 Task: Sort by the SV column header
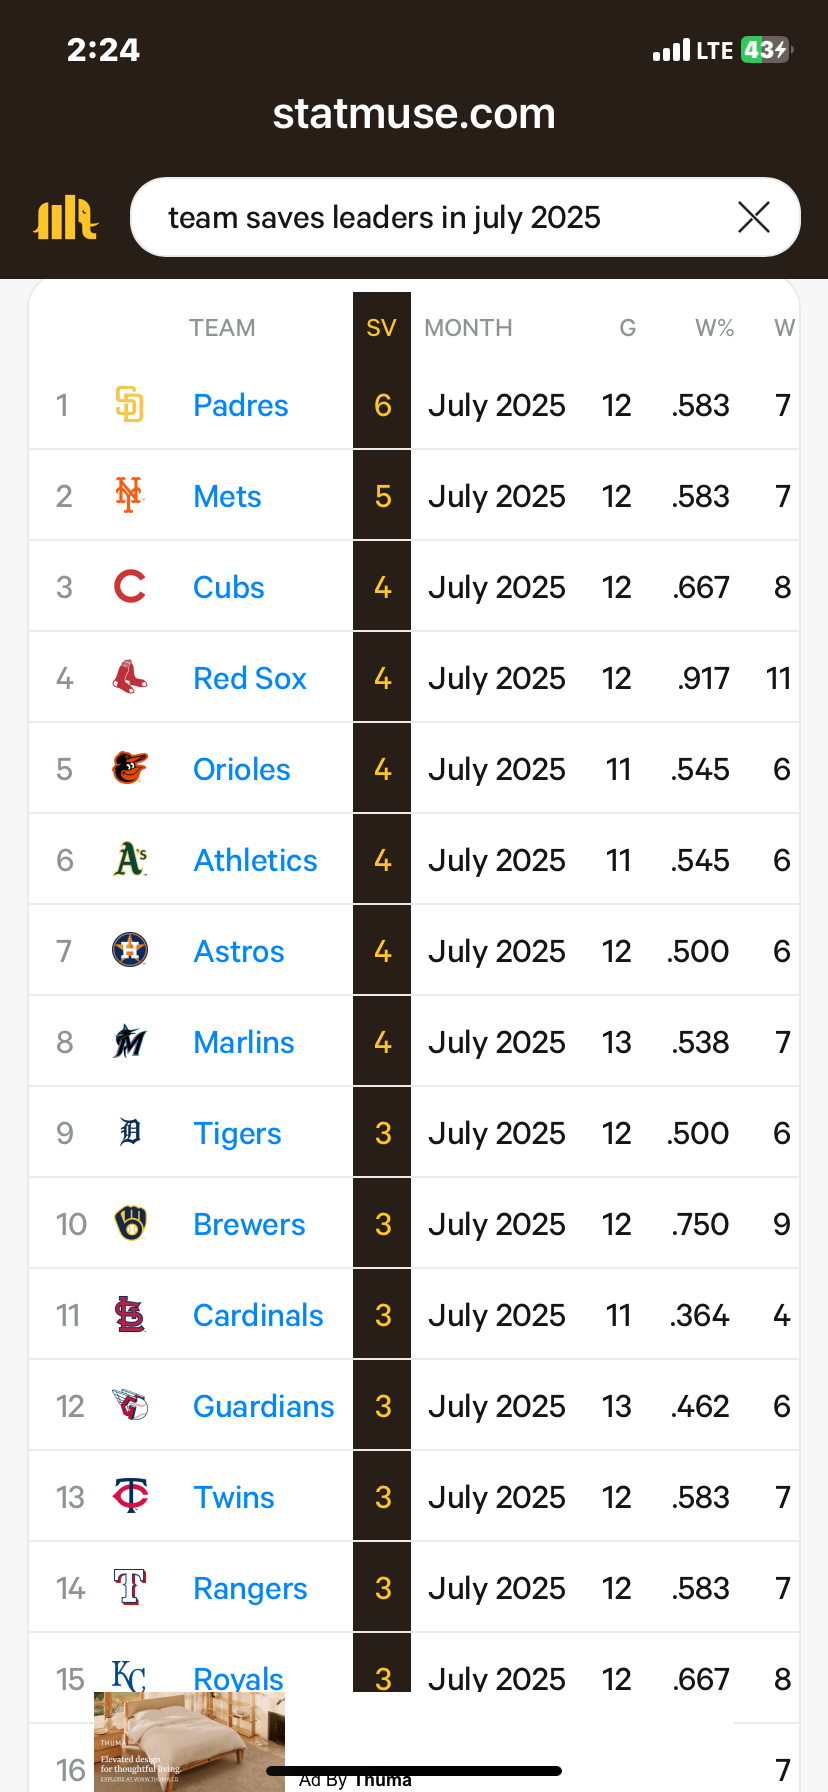[x=381, y=328]
